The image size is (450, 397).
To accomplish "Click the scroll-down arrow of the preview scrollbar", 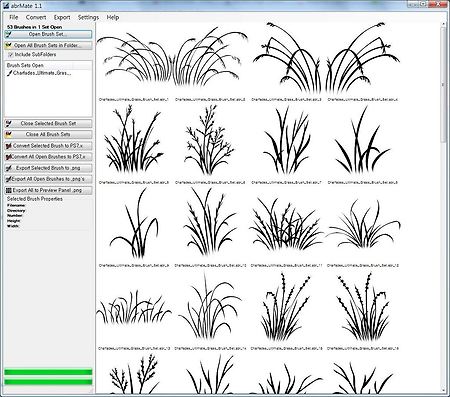I will click(x=443, y=390).
